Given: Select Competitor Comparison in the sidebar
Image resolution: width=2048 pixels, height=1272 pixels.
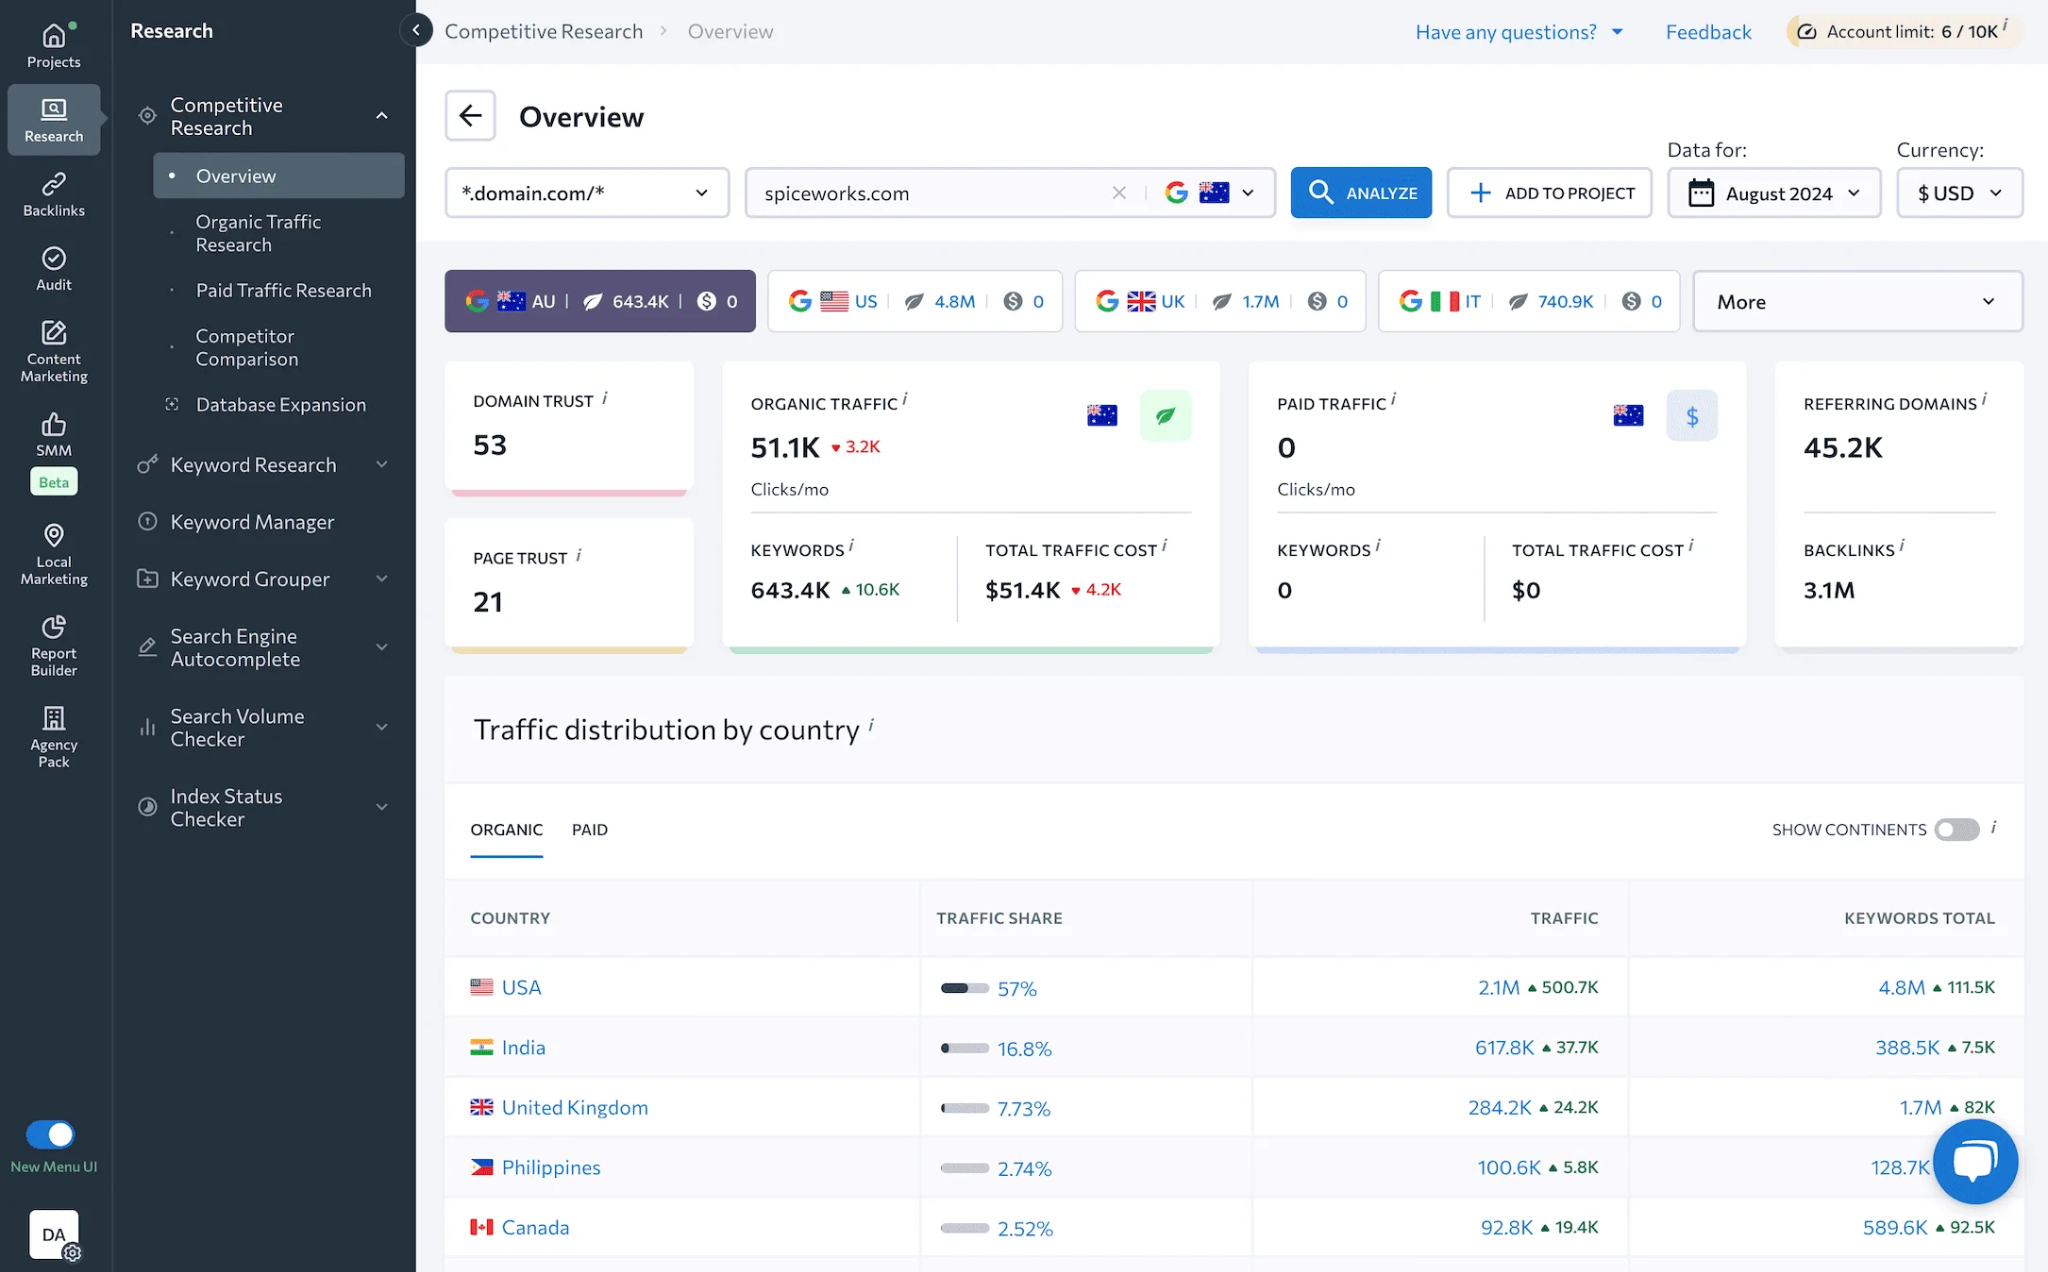Looking at the screenshot, I should tap(244, 347).
